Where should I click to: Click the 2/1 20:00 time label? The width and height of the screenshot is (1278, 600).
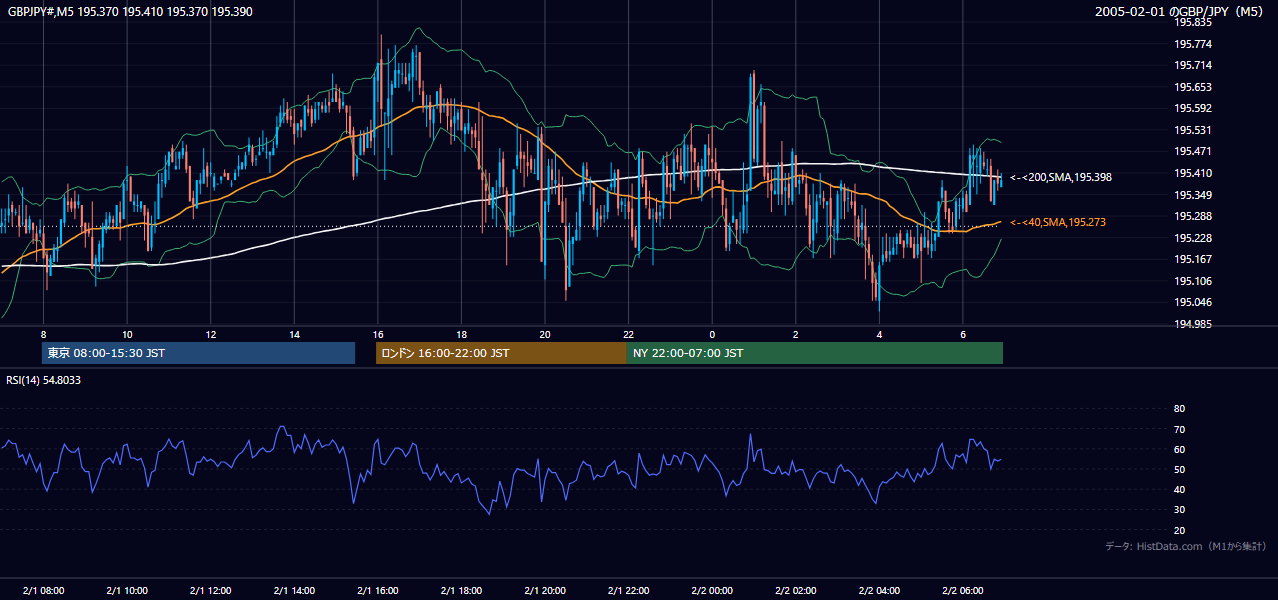point(544,591)
